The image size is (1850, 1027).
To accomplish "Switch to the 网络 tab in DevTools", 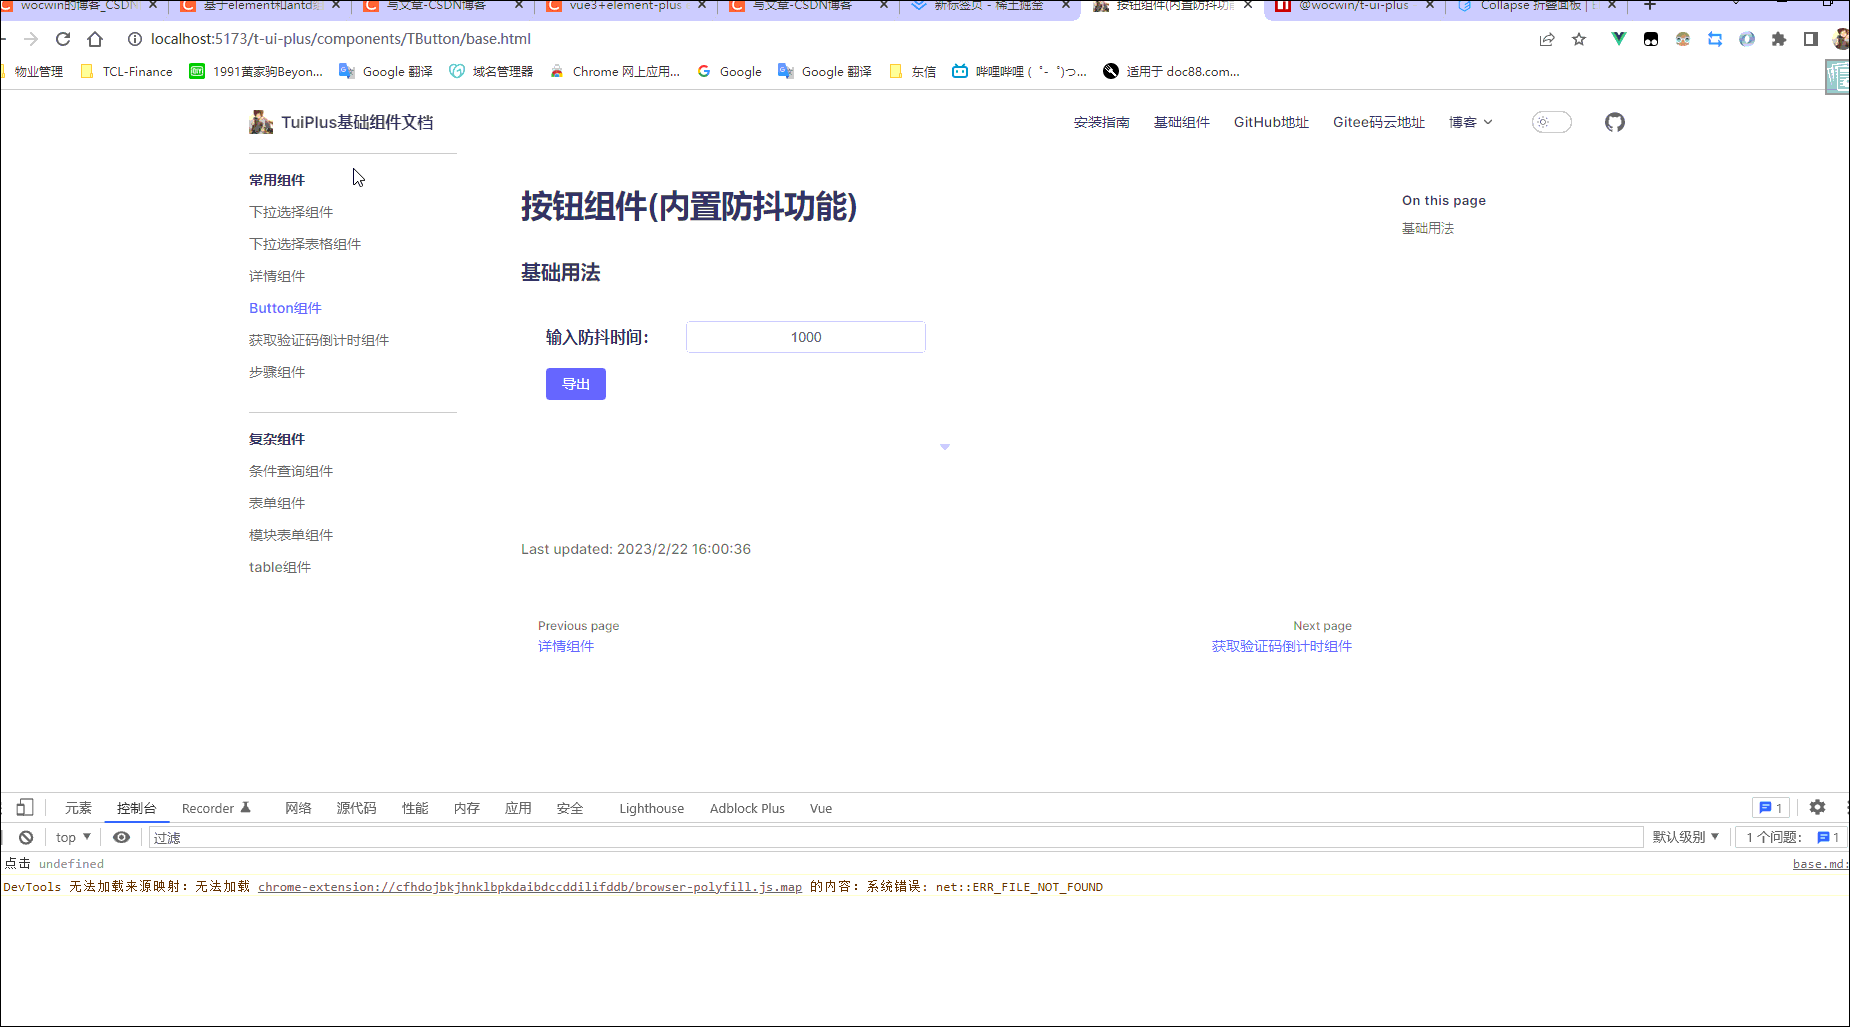I will pyautogui.click(x=297, y=808).
